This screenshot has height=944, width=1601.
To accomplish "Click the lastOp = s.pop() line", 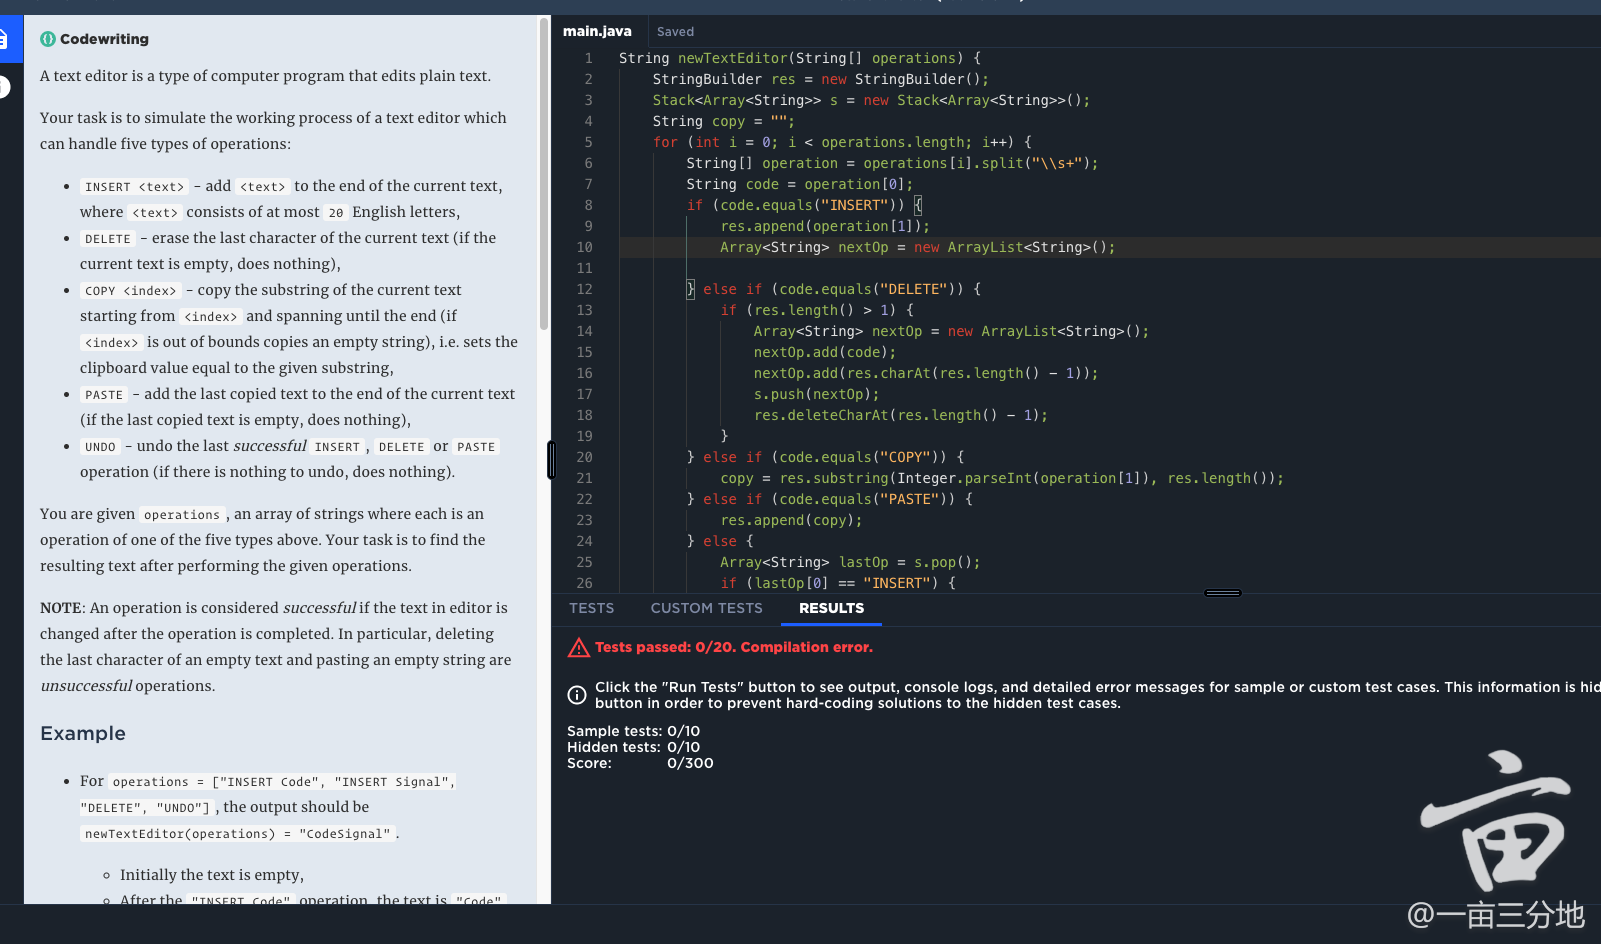I will 850,562.
